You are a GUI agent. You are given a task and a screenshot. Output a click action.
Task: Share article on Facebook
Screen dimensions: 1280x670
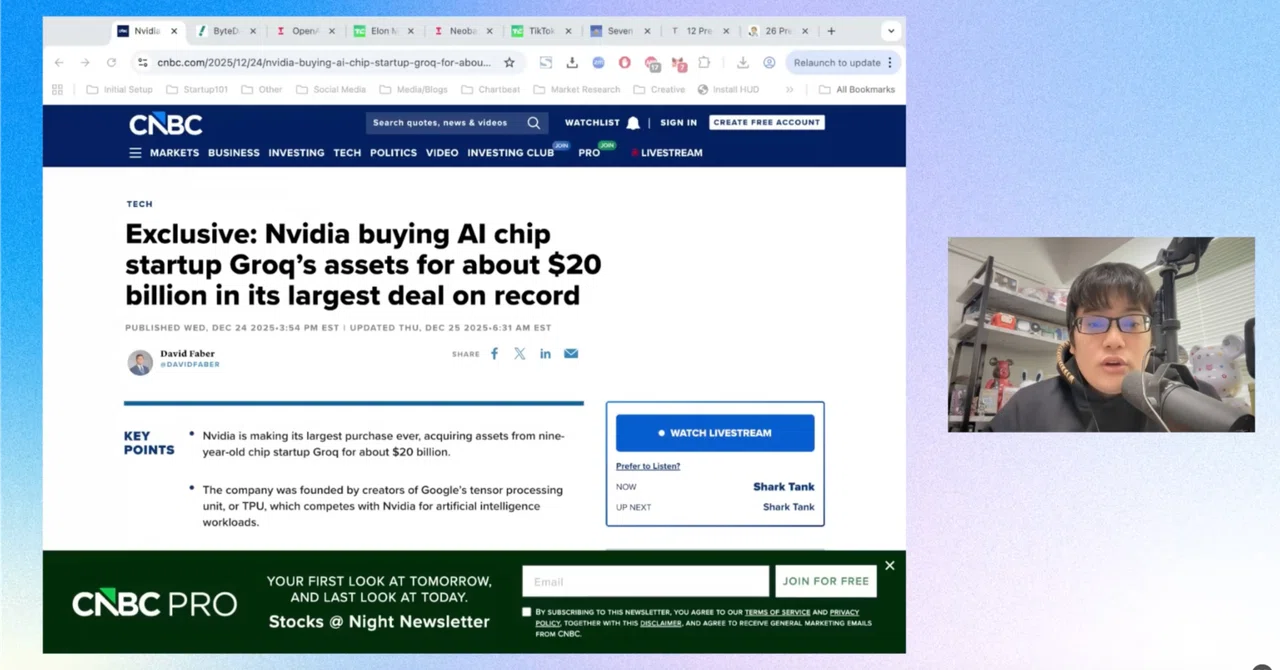point(494,353)
